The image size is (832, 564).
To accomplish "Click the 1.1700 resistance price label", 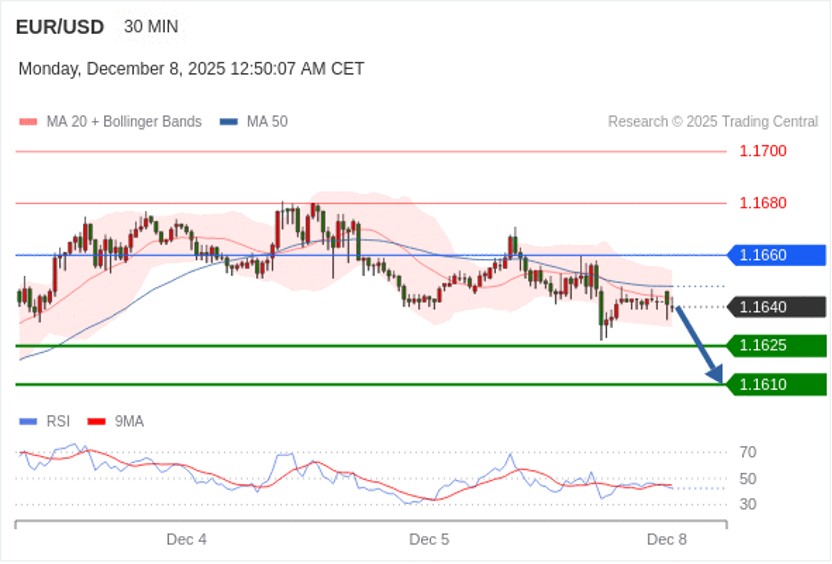I will pyautogui.click(x=763, y=151).
